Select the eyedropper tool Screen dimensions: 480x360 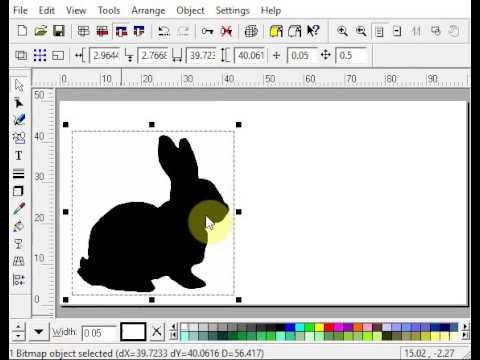19,209
